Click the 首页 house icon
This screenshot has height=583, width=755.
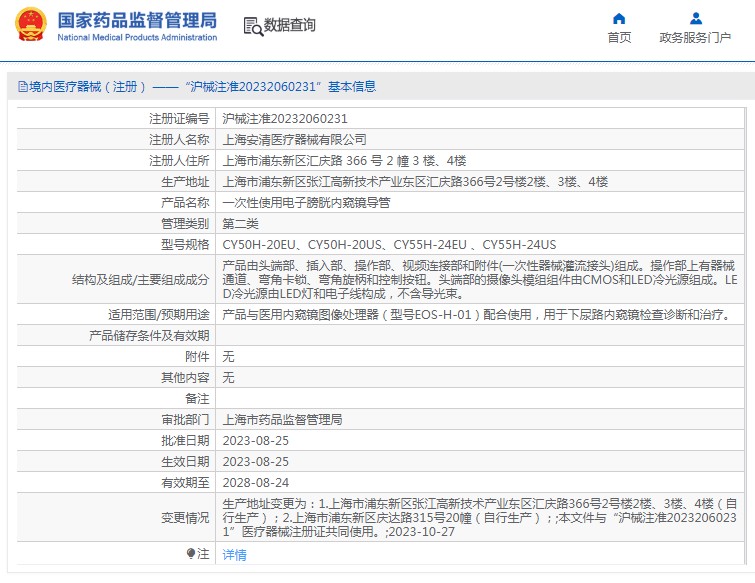coord(619,18)
